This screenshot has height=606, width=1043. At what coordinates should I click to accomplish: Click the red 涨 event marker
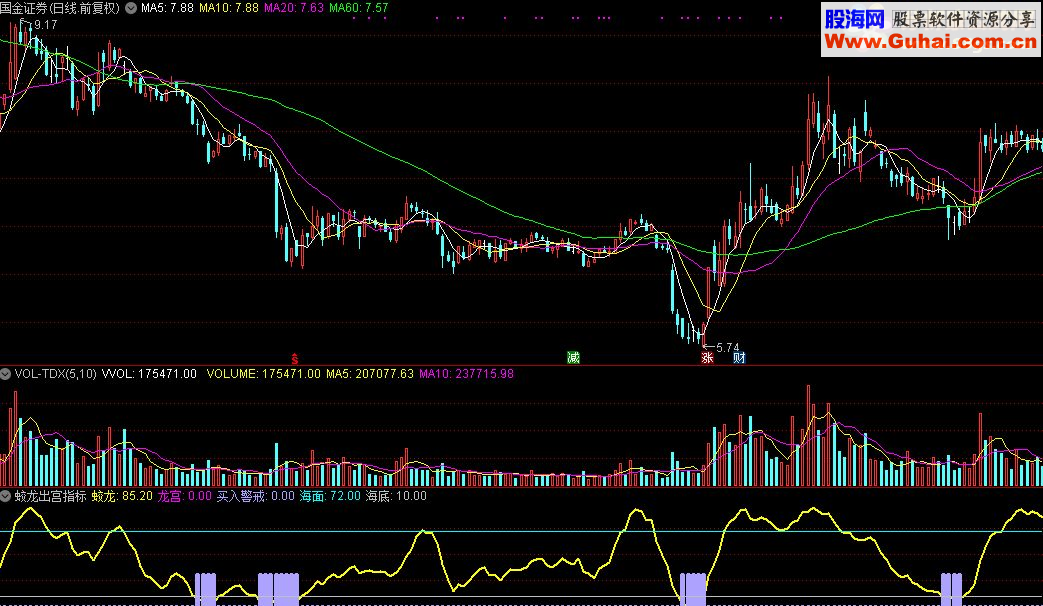click(x=707, y=358)
